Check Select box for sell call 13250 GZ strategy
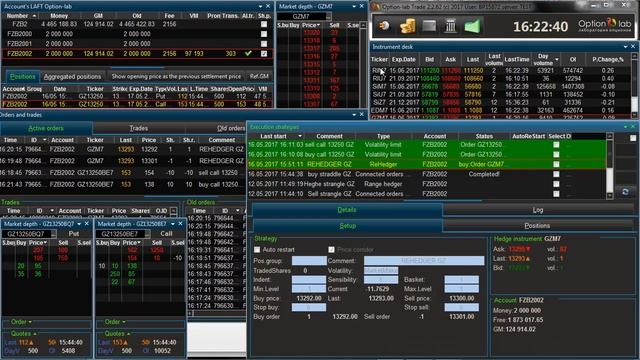 click(x=556, y=145)
